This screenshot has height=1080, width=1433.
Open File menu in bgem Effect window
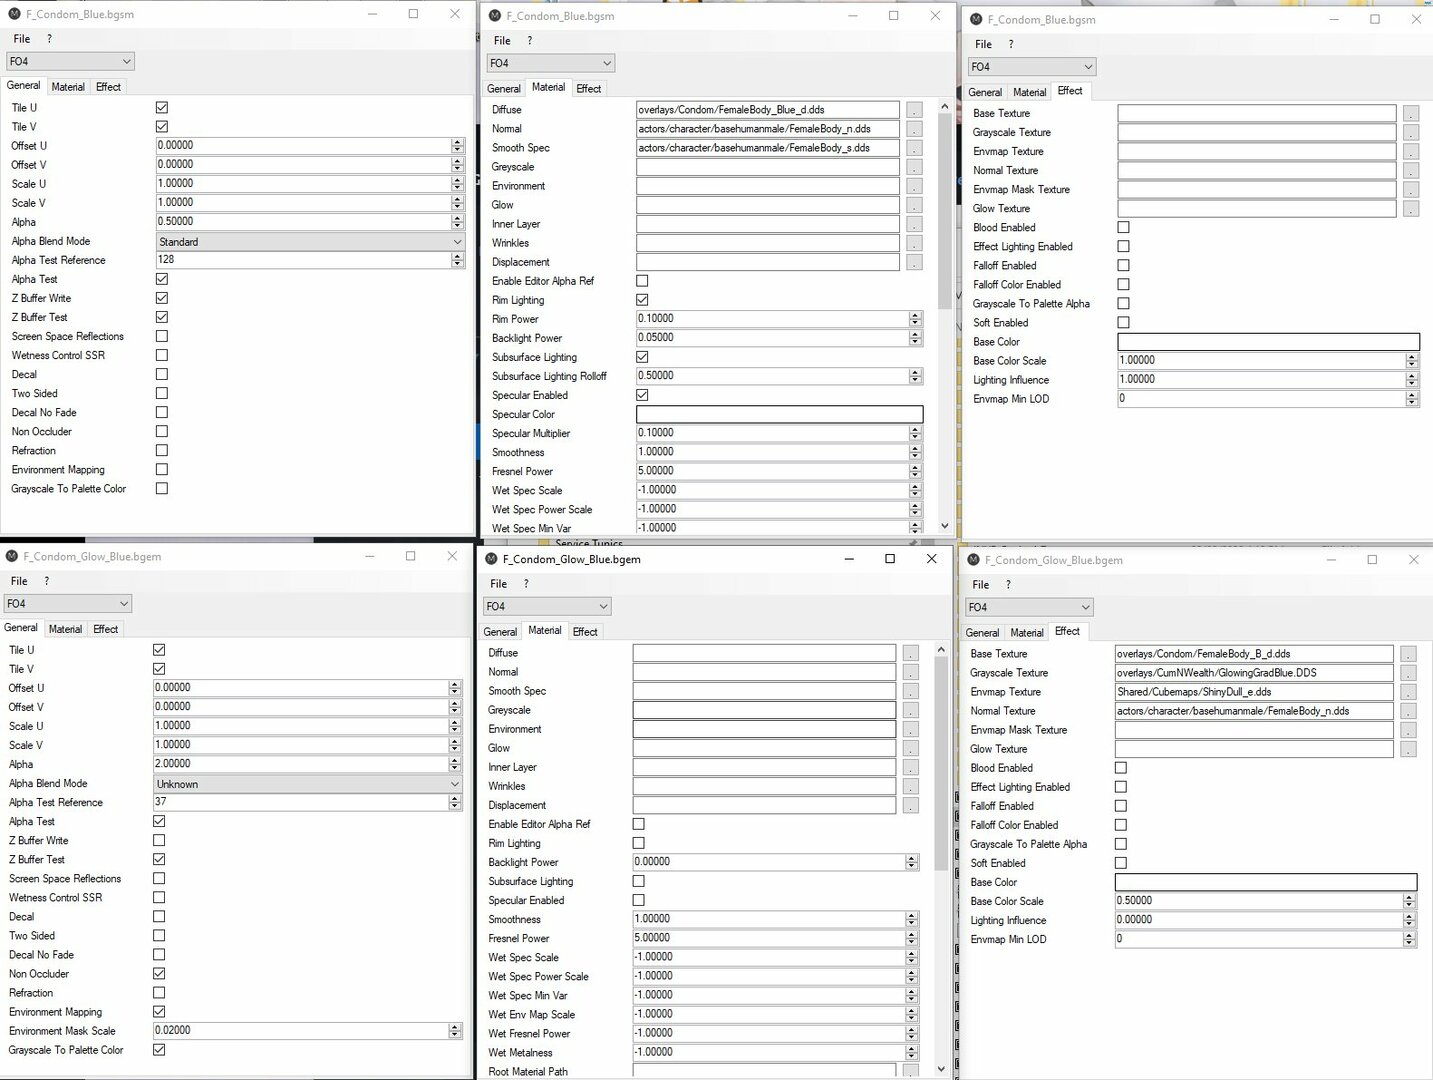click(981, 585)
